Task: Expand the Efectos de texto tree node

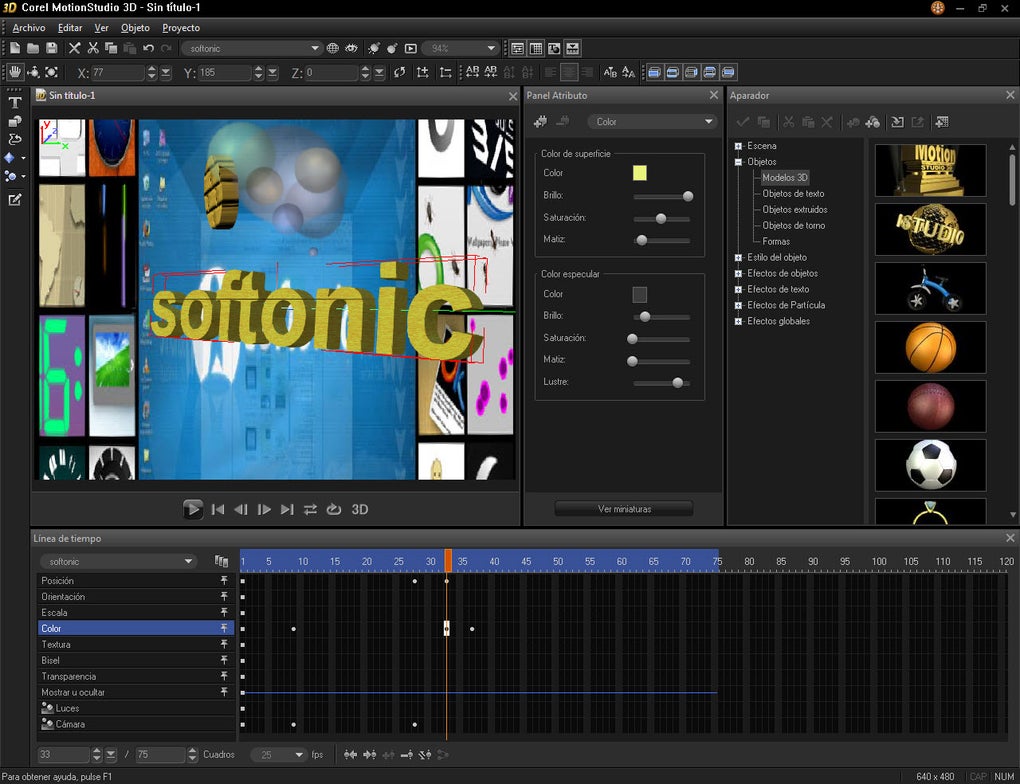Action: (x=738, y=289)
